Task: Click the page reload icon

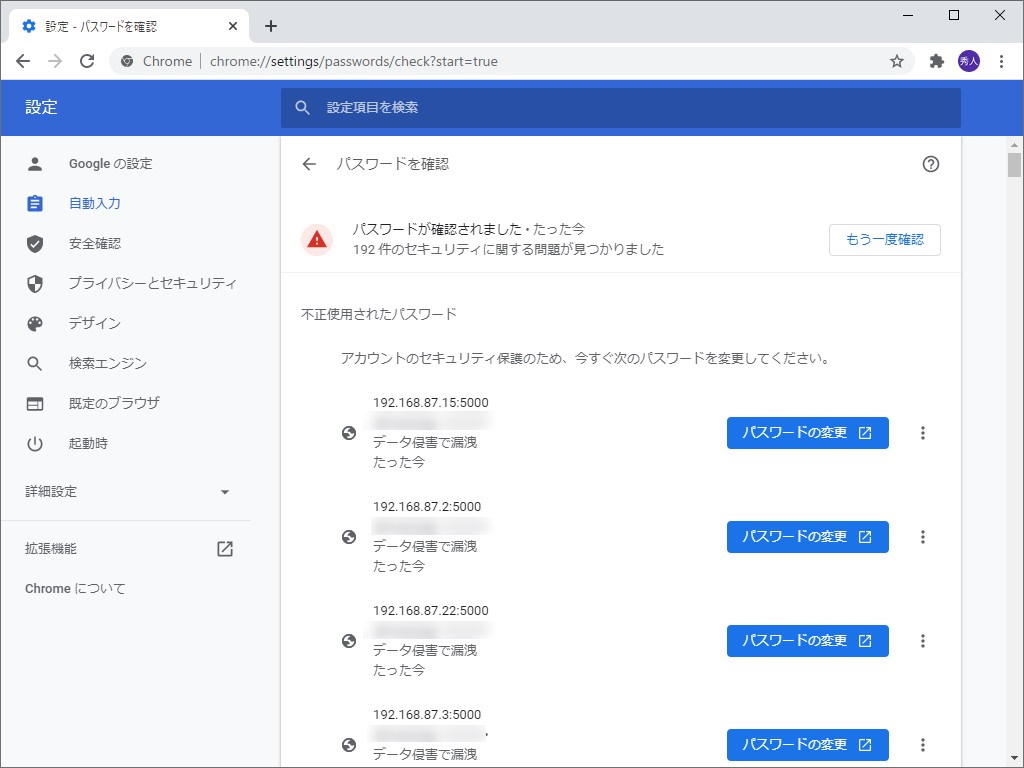Action: [86, 61]
